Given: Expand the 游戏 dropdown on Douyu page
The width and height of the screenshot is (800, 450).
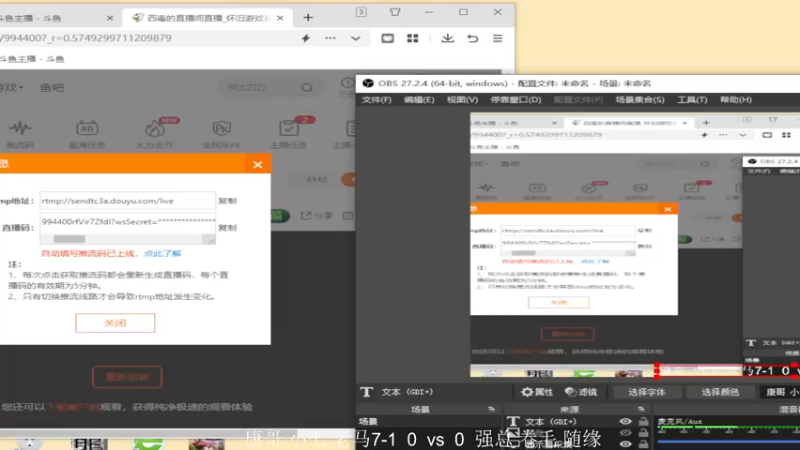Looking at the screenshot, I should [11, 88].
